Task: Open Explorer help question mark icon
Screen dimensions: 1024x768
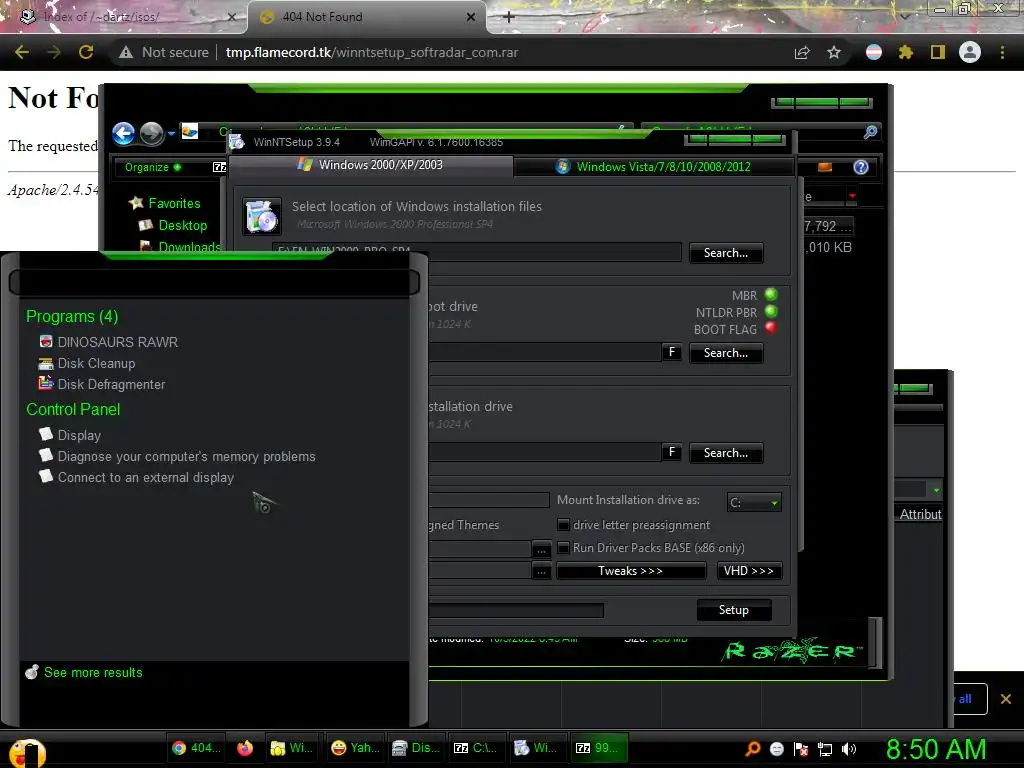Action: 861,167
